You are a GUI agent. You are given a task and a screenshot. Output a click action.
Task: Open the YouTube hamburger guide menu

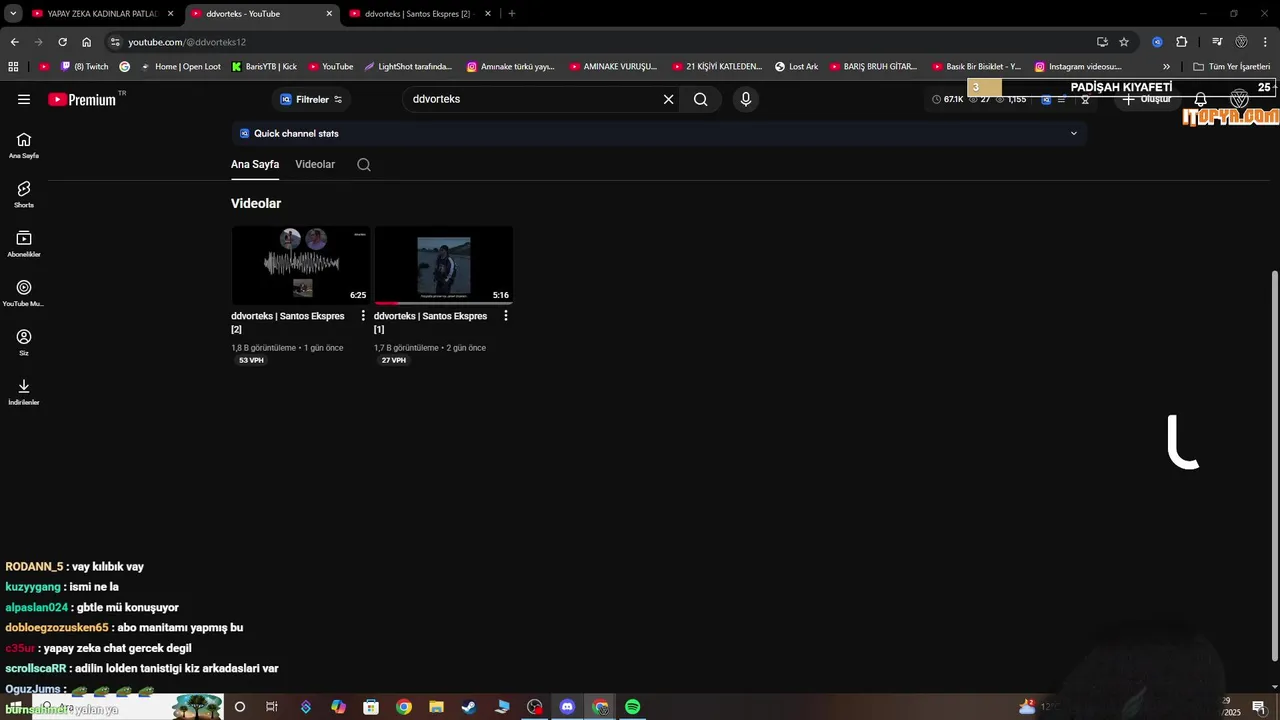[x=24, y=99]
